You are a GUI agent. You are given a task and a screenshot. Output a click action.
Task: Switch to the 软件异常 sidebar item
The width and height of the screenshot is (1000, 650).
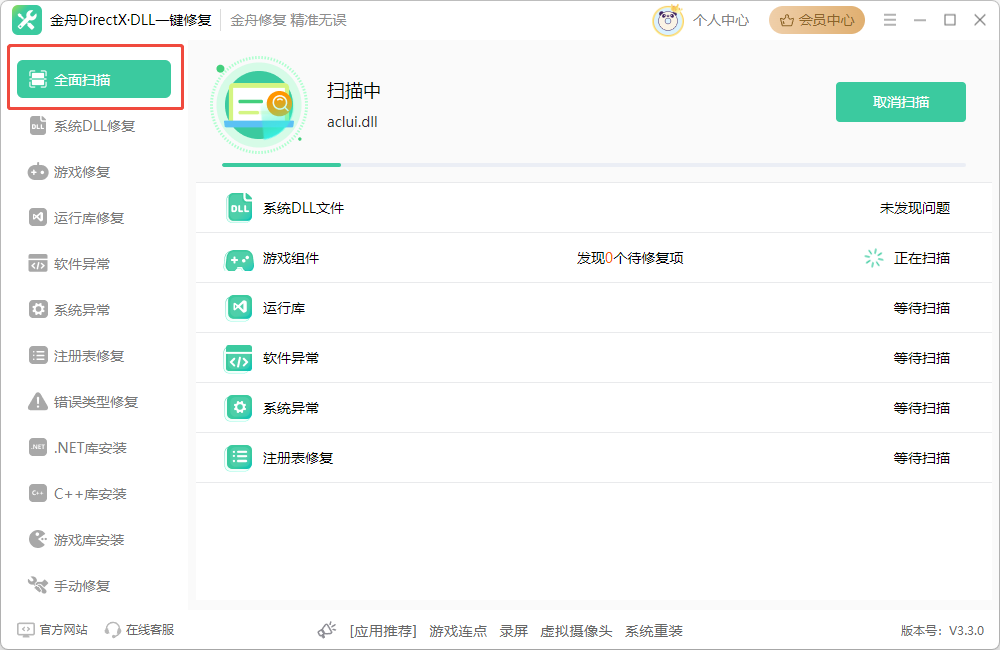point(70,263)
